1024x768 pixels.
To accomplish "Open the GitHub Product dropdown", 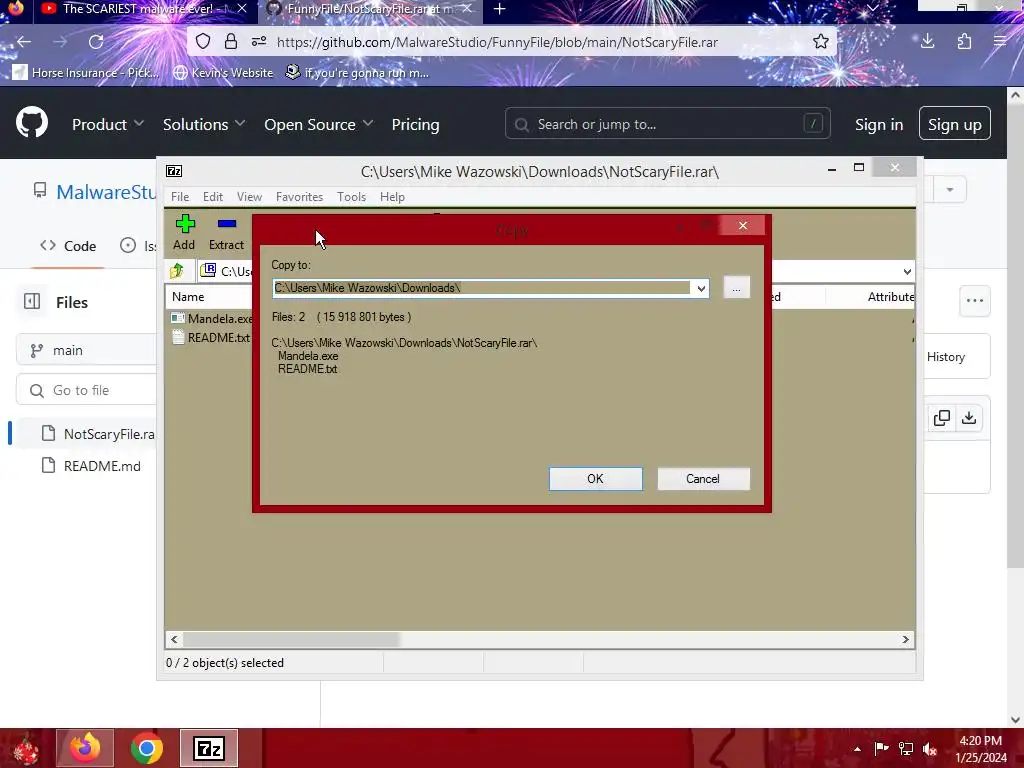I will pos(108,124).
